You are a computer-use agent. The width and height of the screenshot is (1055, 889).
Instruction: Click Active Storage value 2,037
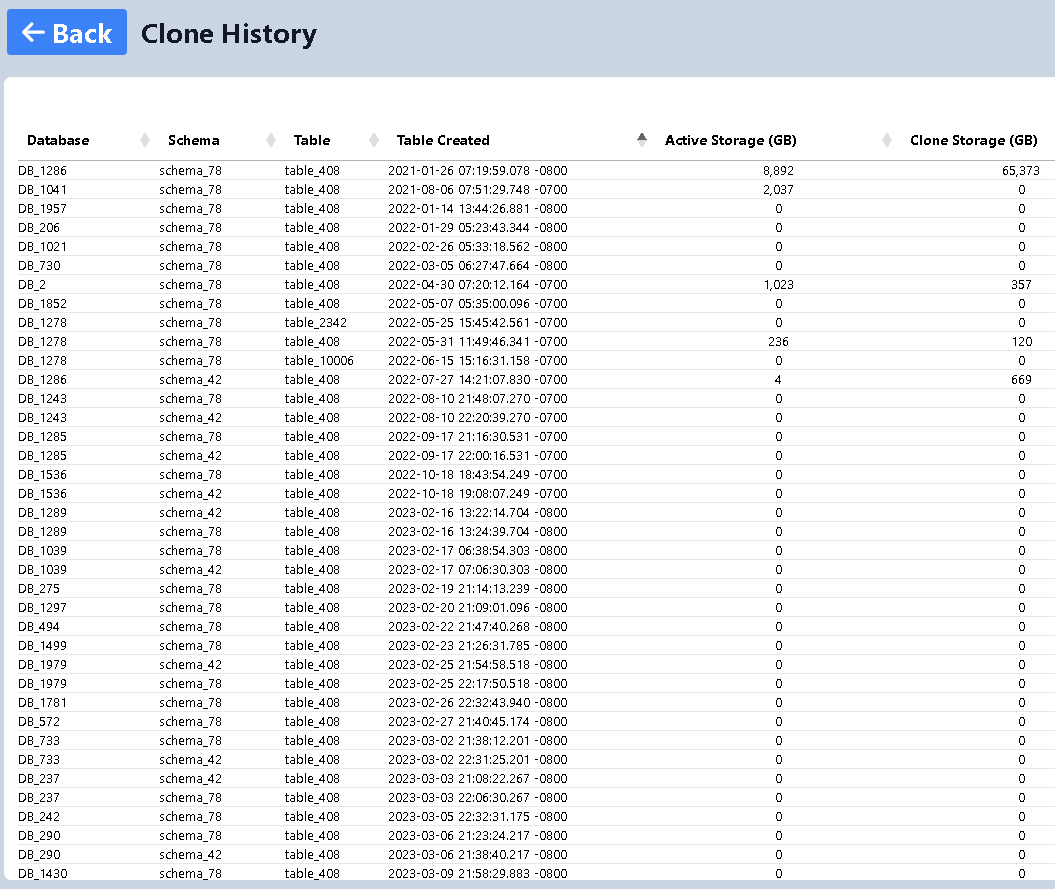[x=778, y=190]
